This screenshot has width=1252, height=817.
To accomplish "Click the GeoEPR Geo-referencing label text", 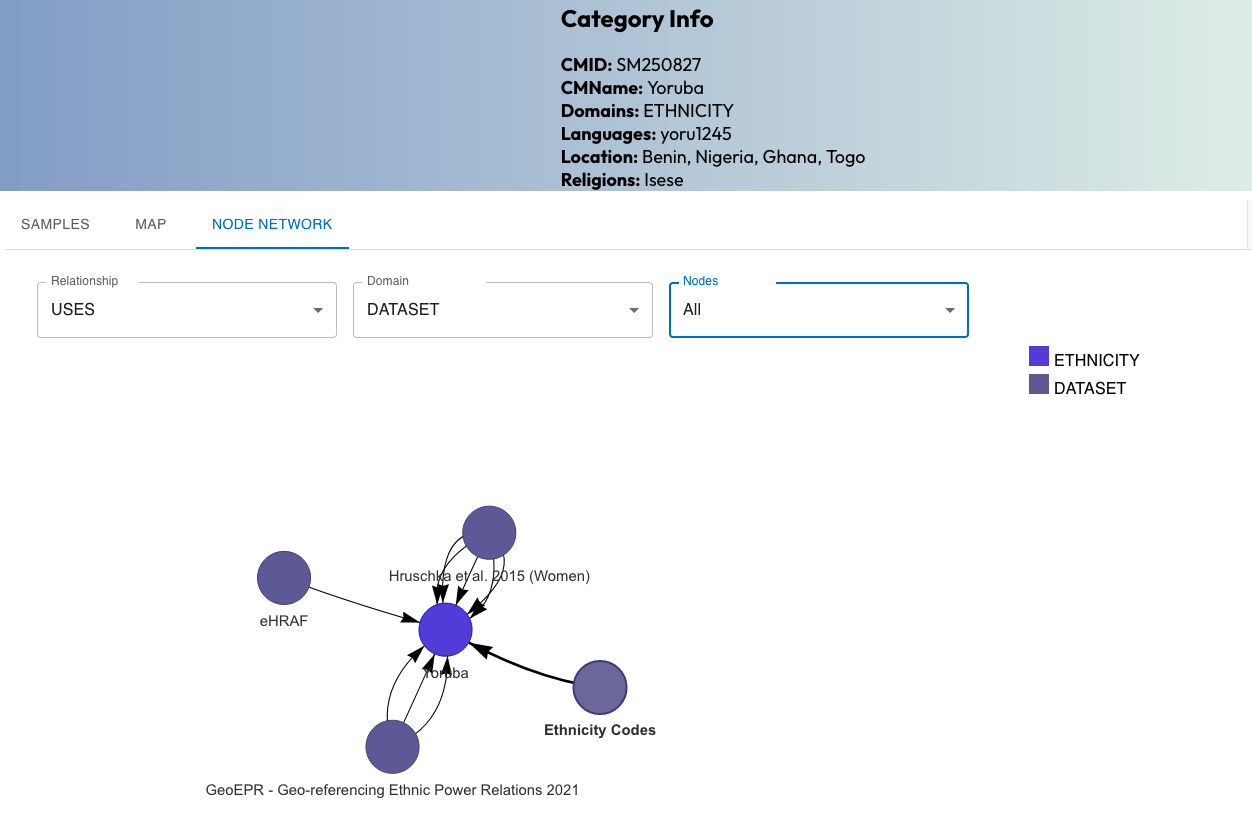I will tap(392, 790).
